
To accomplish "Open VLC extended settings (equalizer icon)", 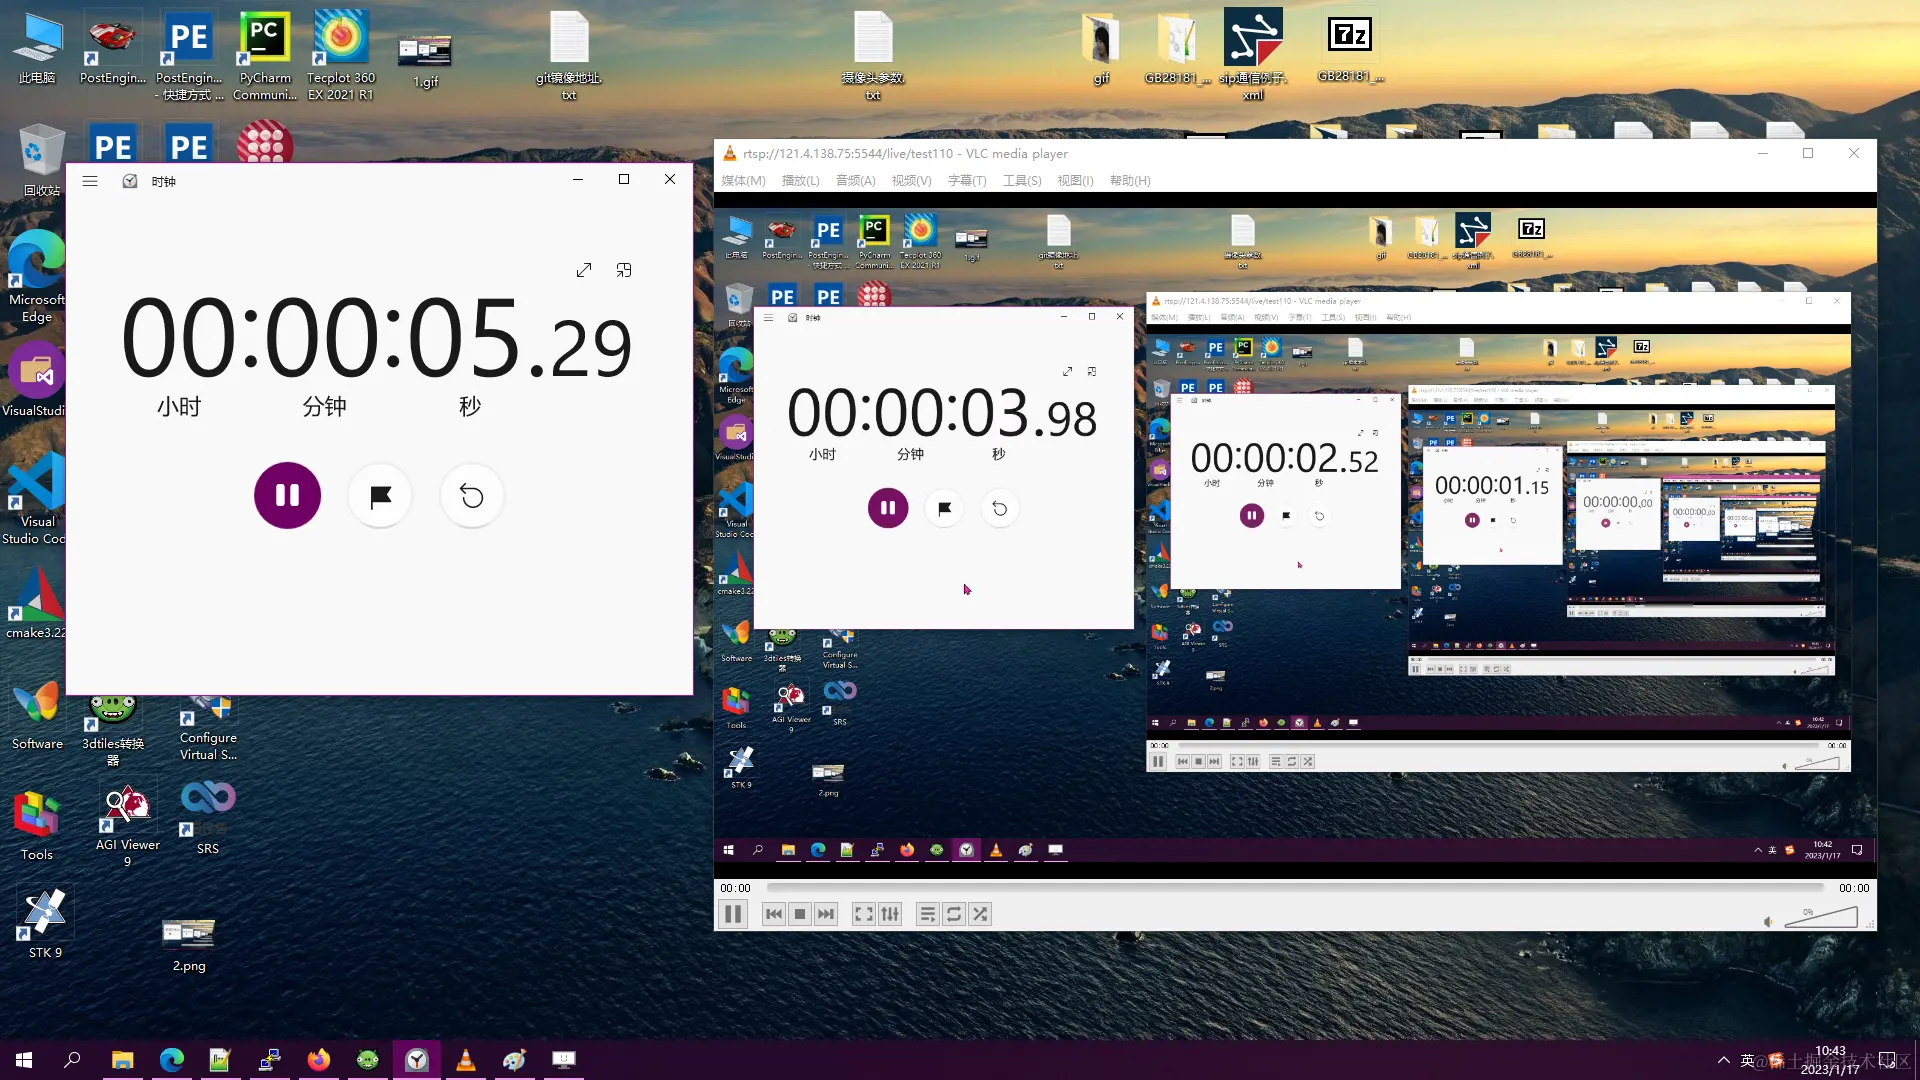I will coord(890,914).
